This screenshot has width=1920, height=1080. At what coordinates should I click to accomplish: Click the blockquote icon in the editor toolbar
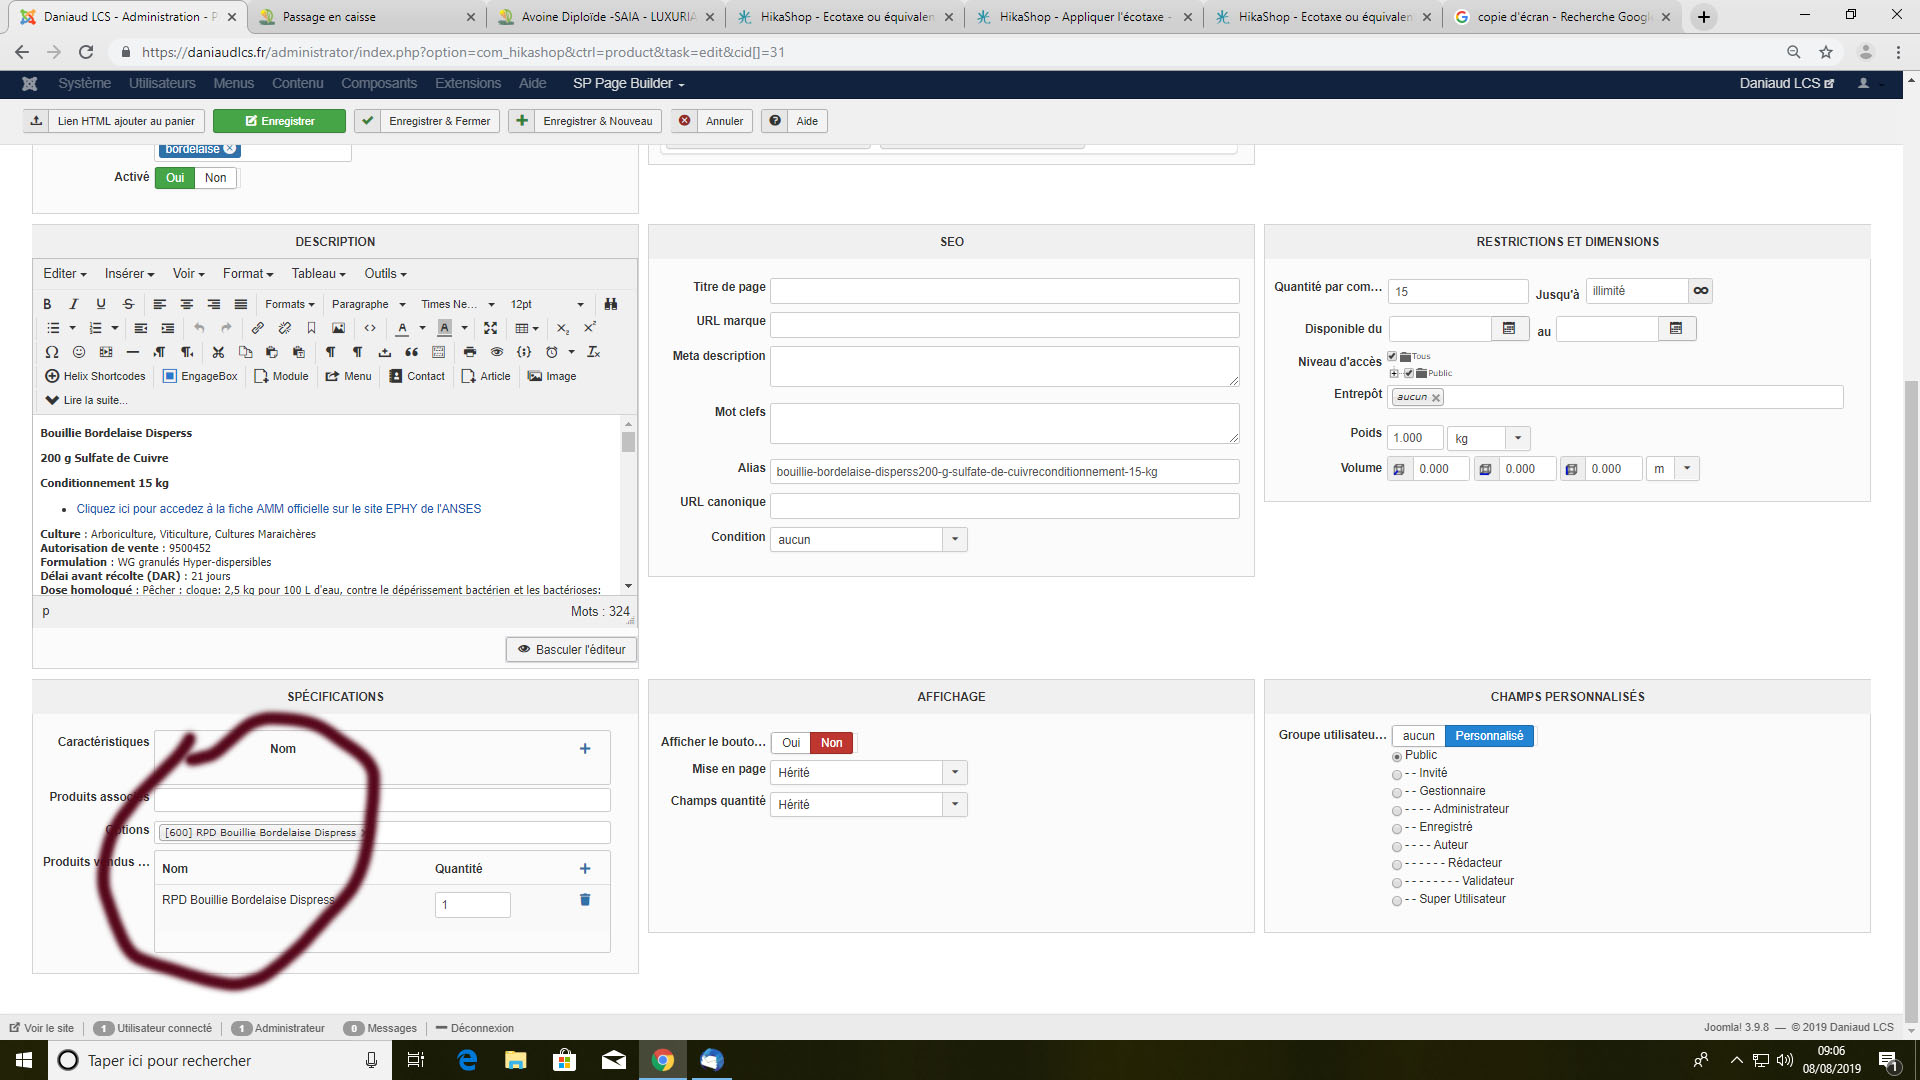point(411,352)
